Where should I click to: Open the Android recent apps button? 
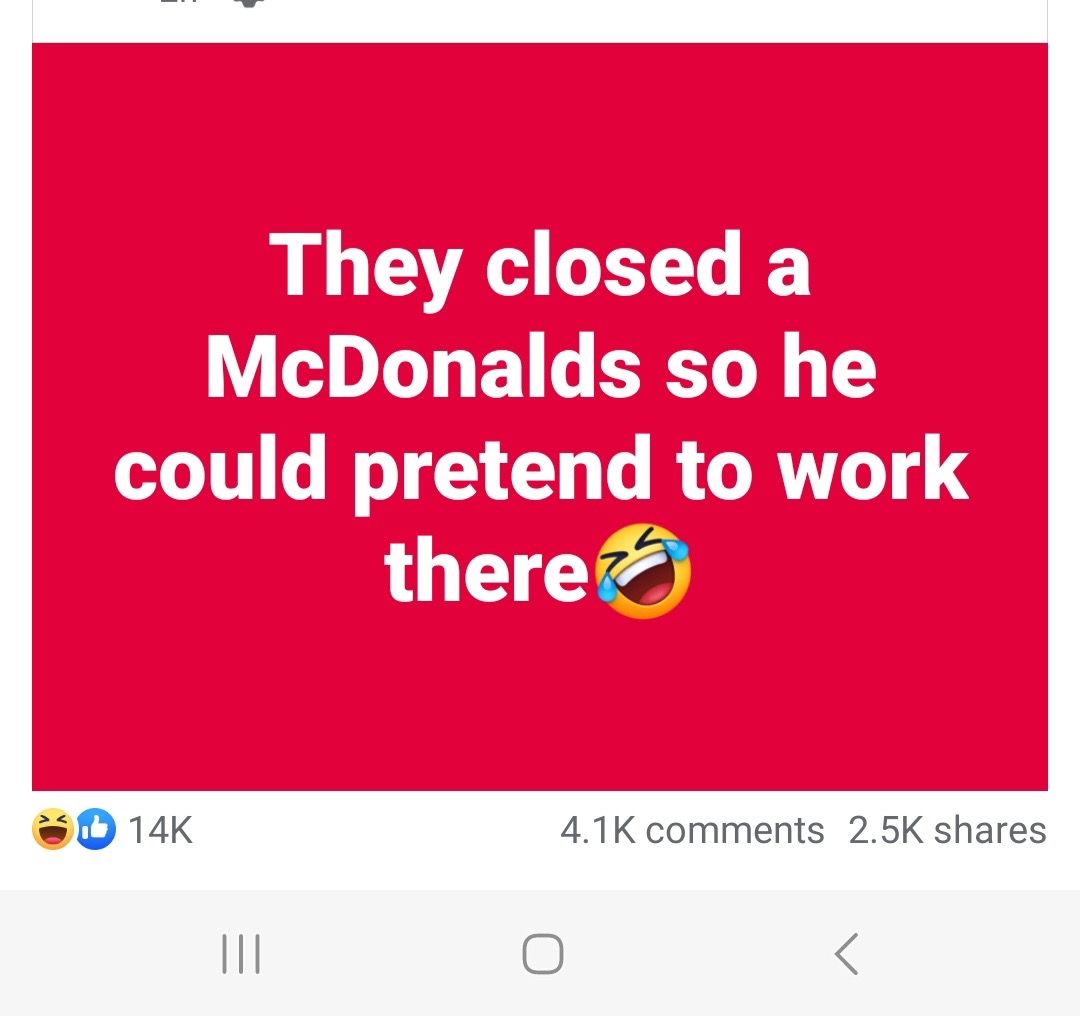click(x=241, y=954)
